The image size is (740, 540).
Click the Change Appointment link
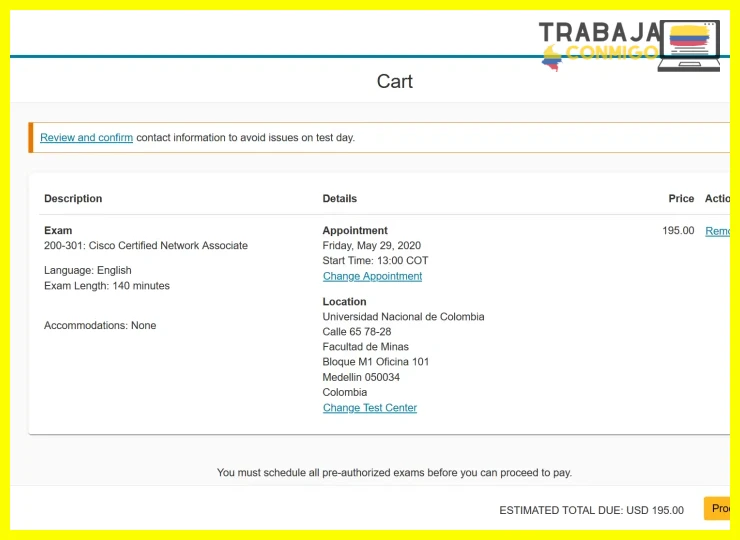point(372,276)
